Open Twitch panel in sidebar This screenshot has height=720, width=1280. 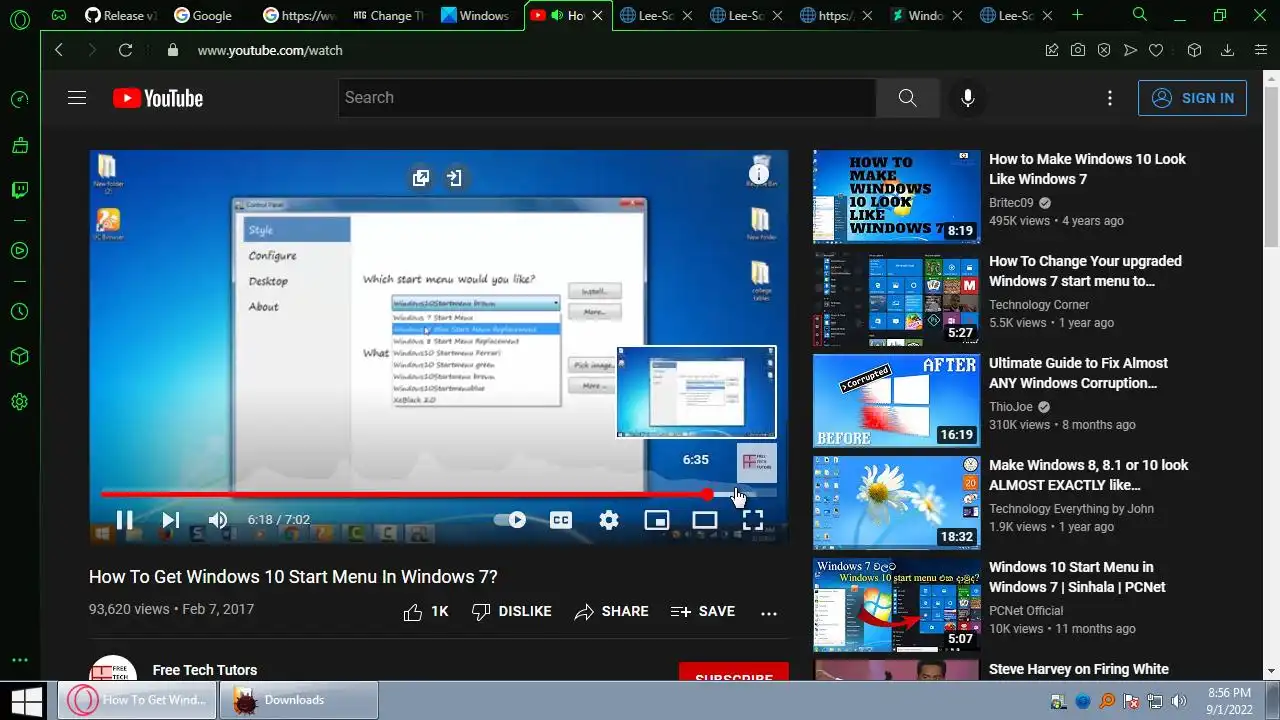click(19, 190)
